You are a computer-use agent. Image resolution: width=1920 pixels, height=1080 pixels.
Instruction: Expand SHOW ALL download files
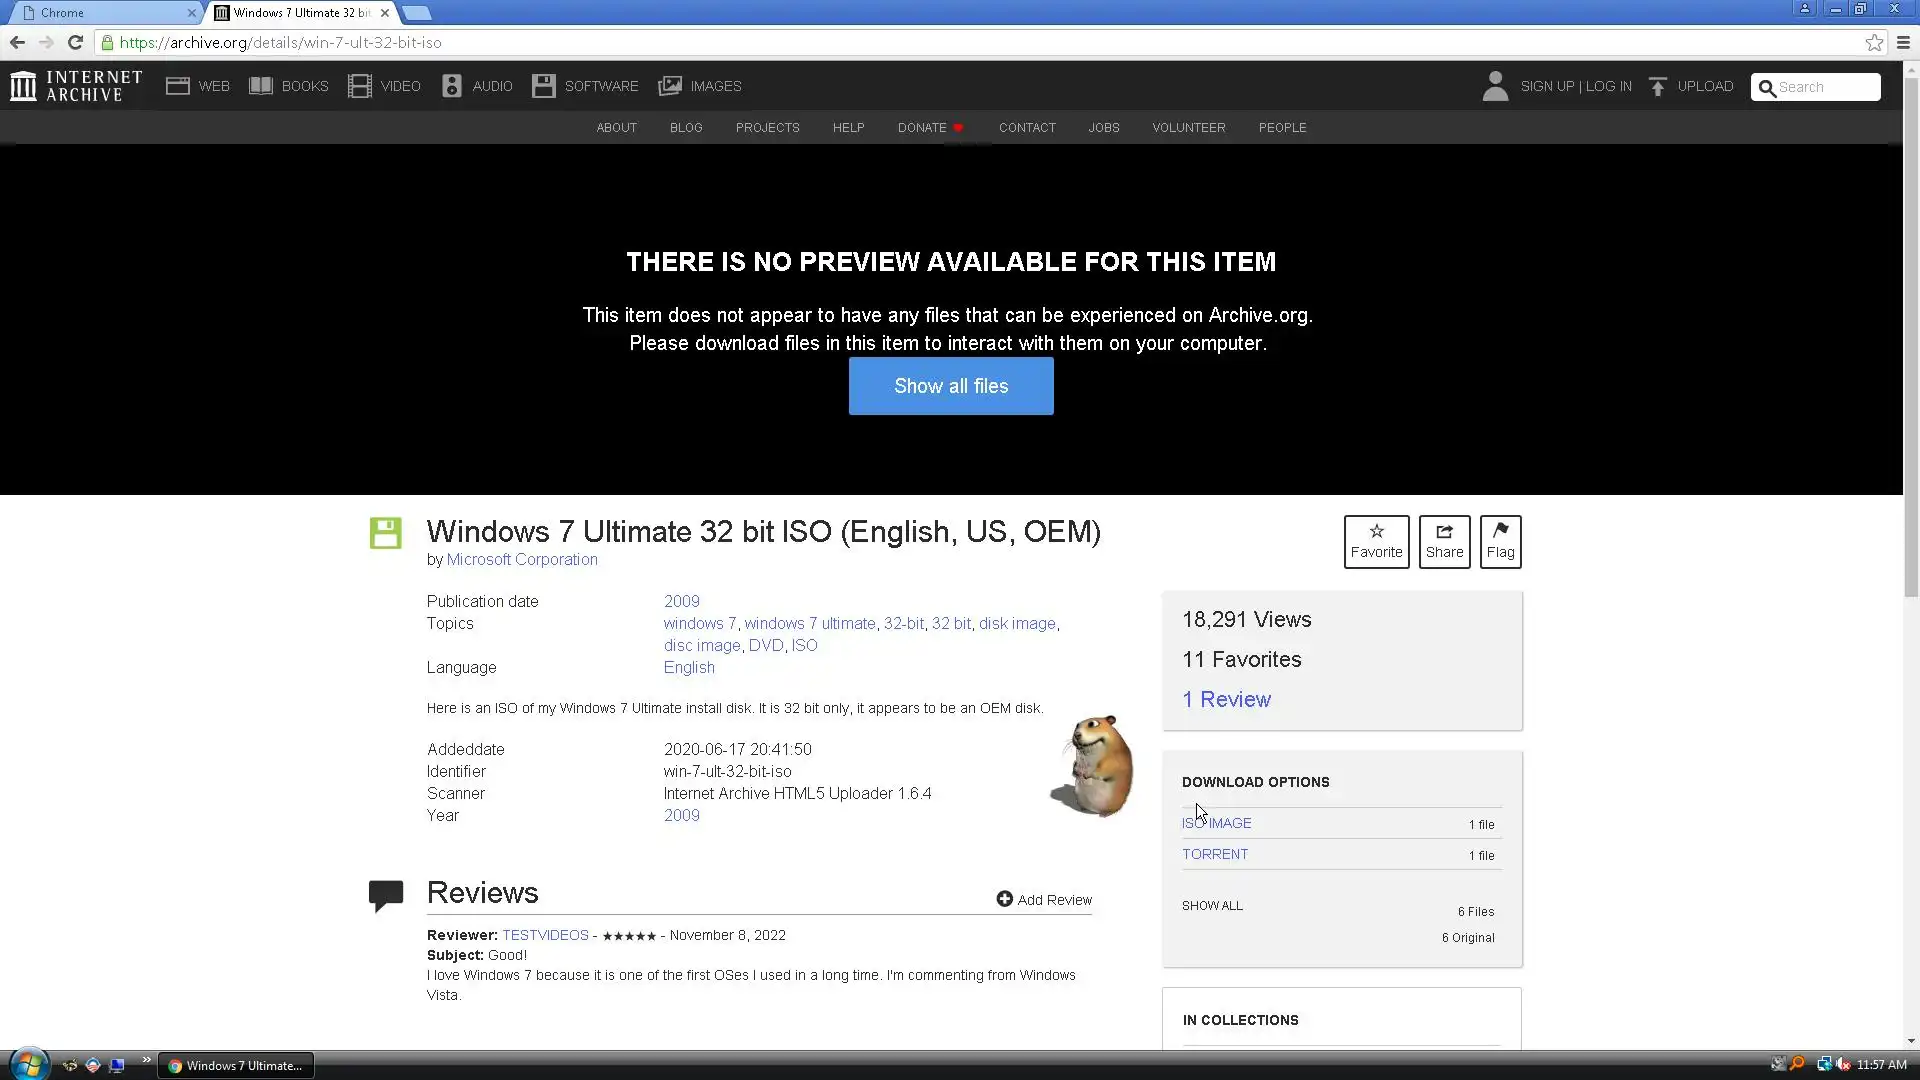(x=1212, y=905)
